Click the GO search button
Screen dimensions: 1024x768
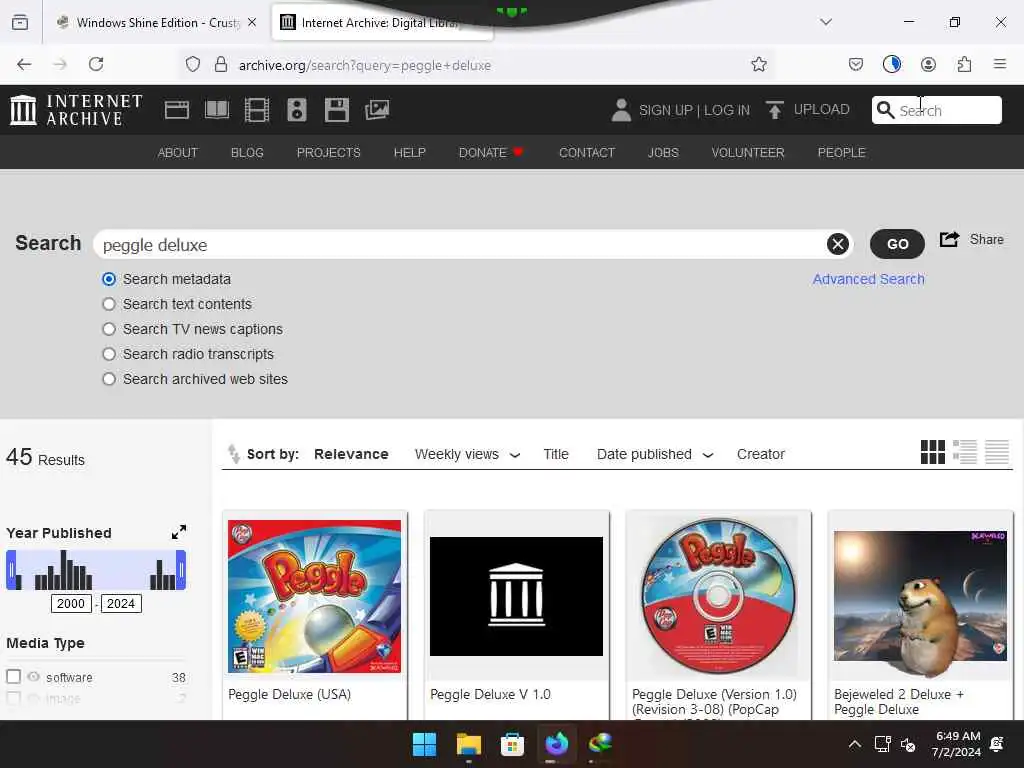click(x=897, y=244)
